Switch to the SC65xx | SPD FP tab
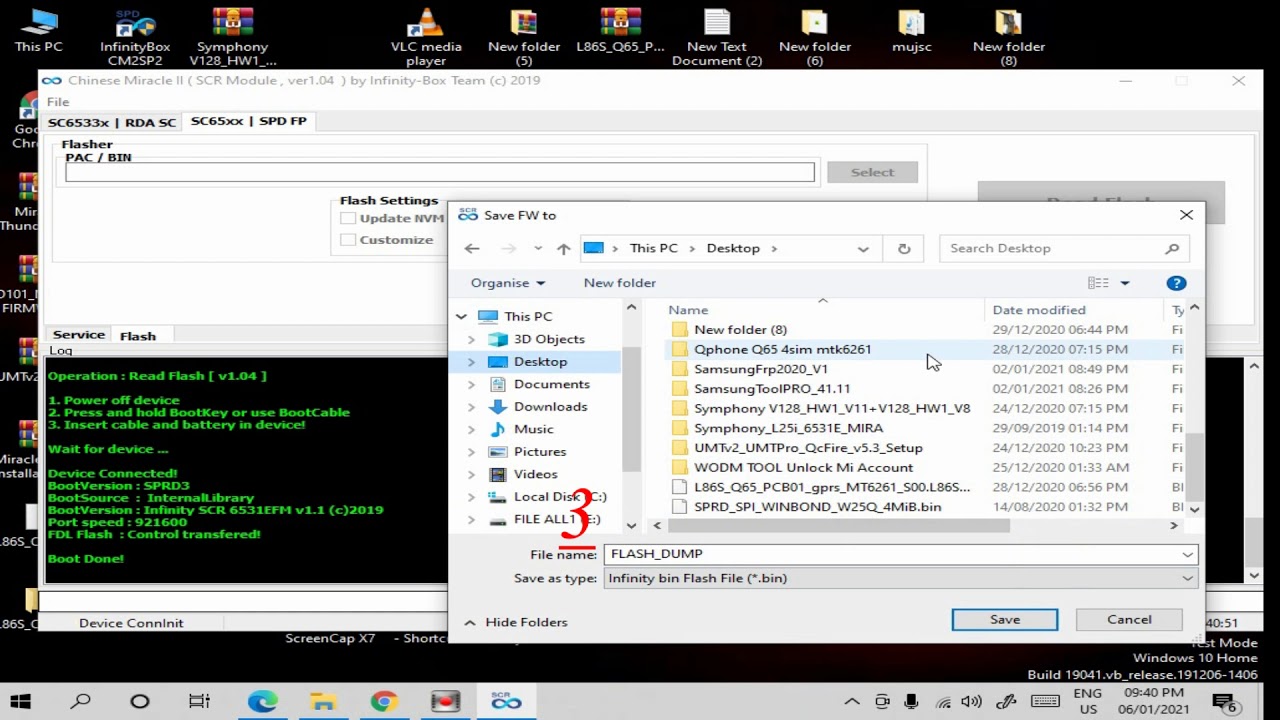 [x=249, y=121]
